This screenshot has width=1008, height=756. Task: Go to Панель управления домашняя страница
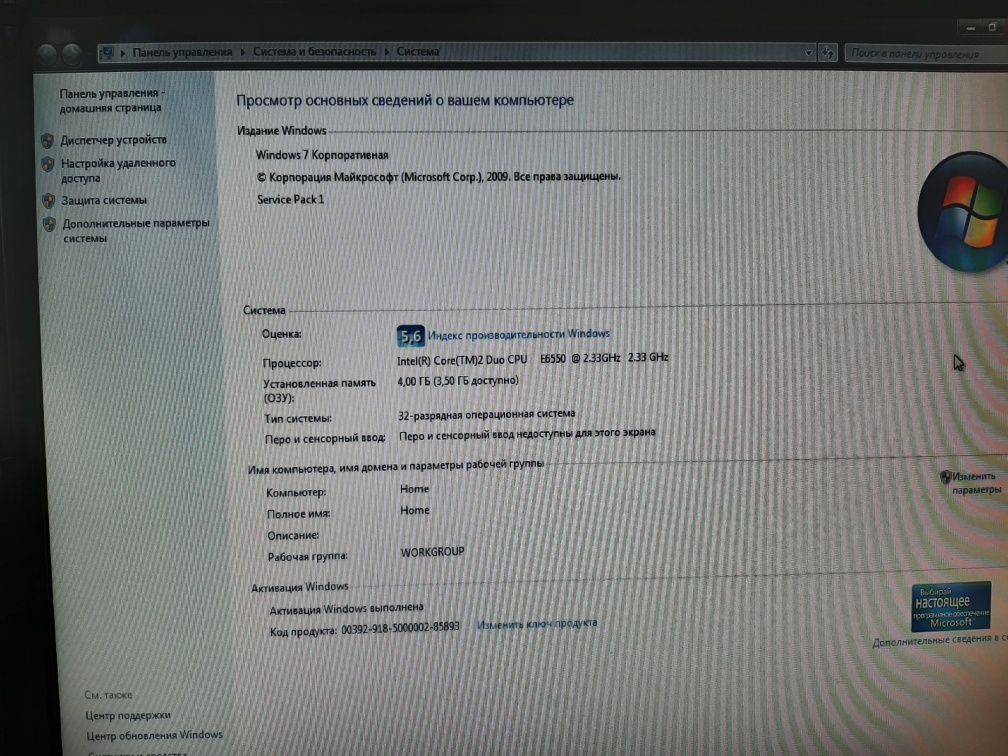pos(111,100)
